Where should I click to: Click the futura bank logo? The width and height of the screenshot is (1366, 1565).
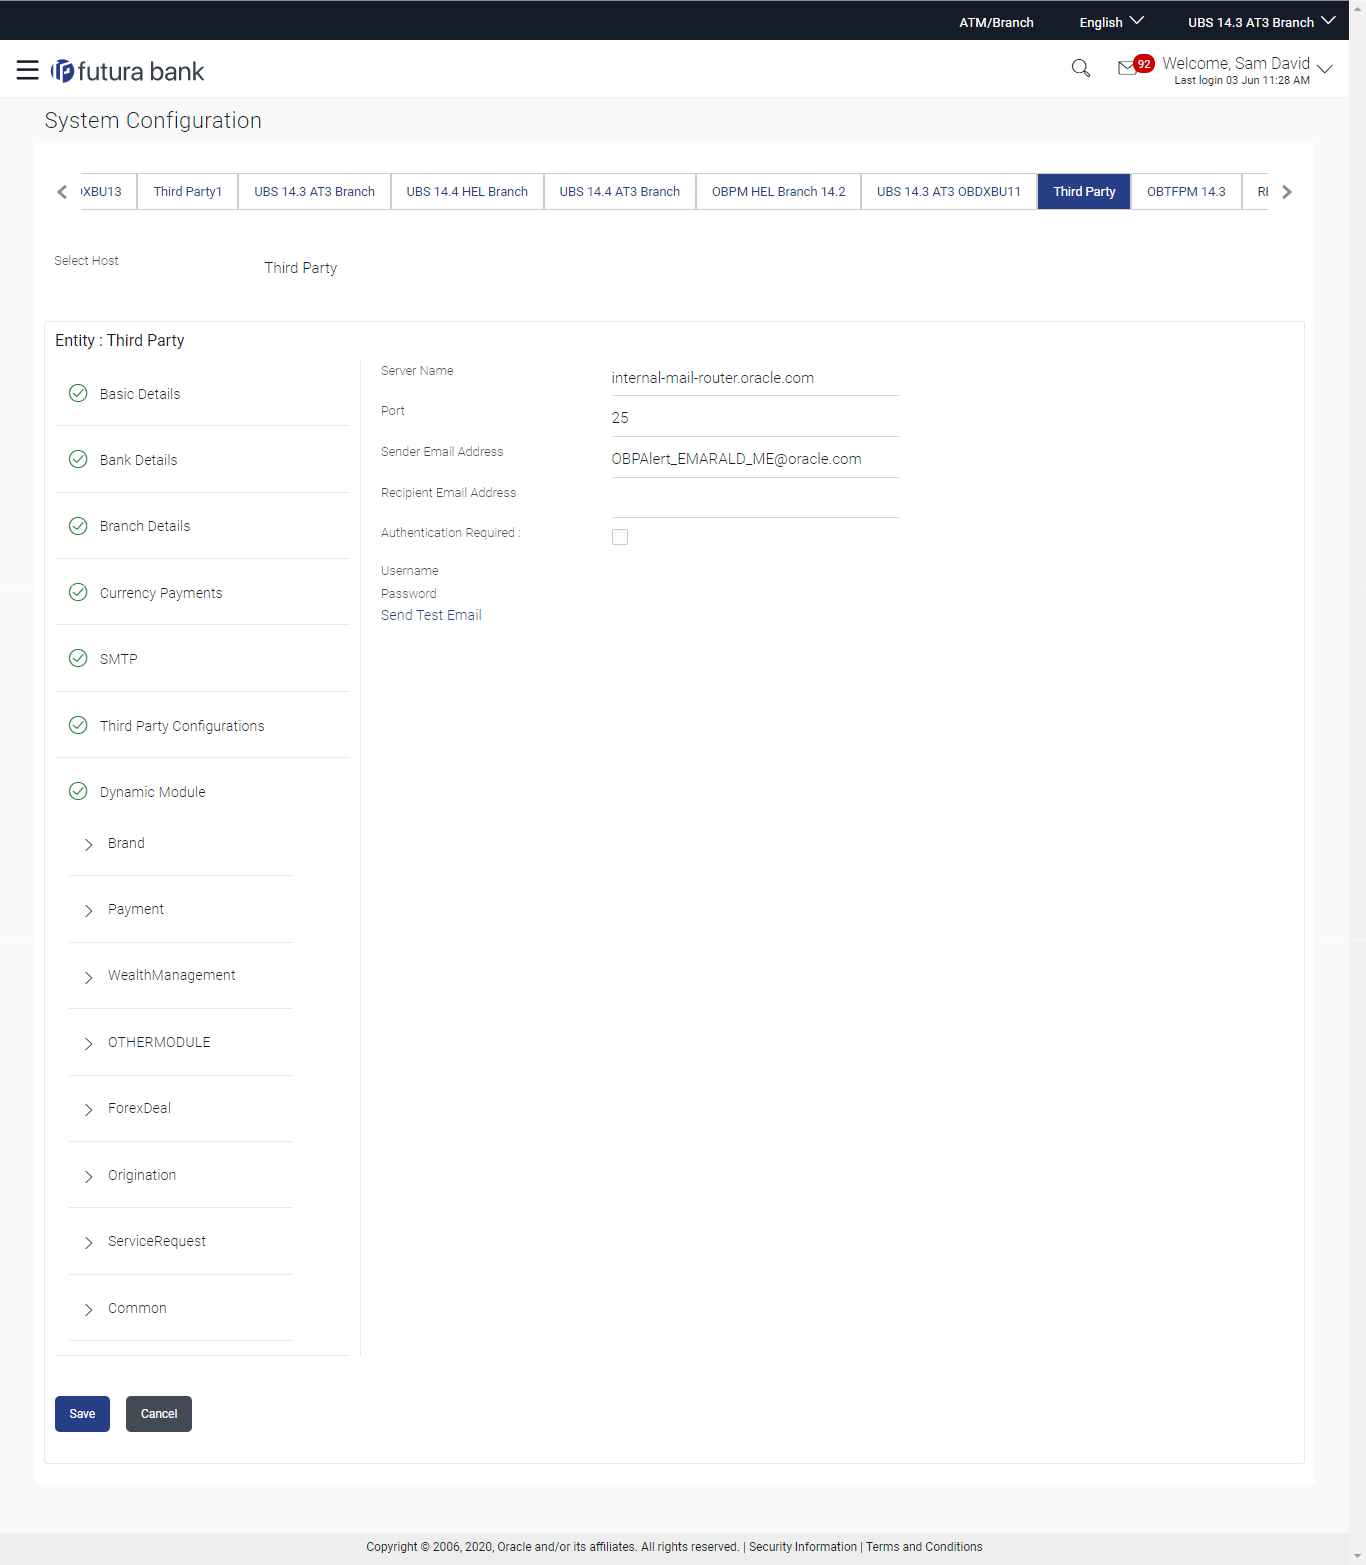pos(128,71)
